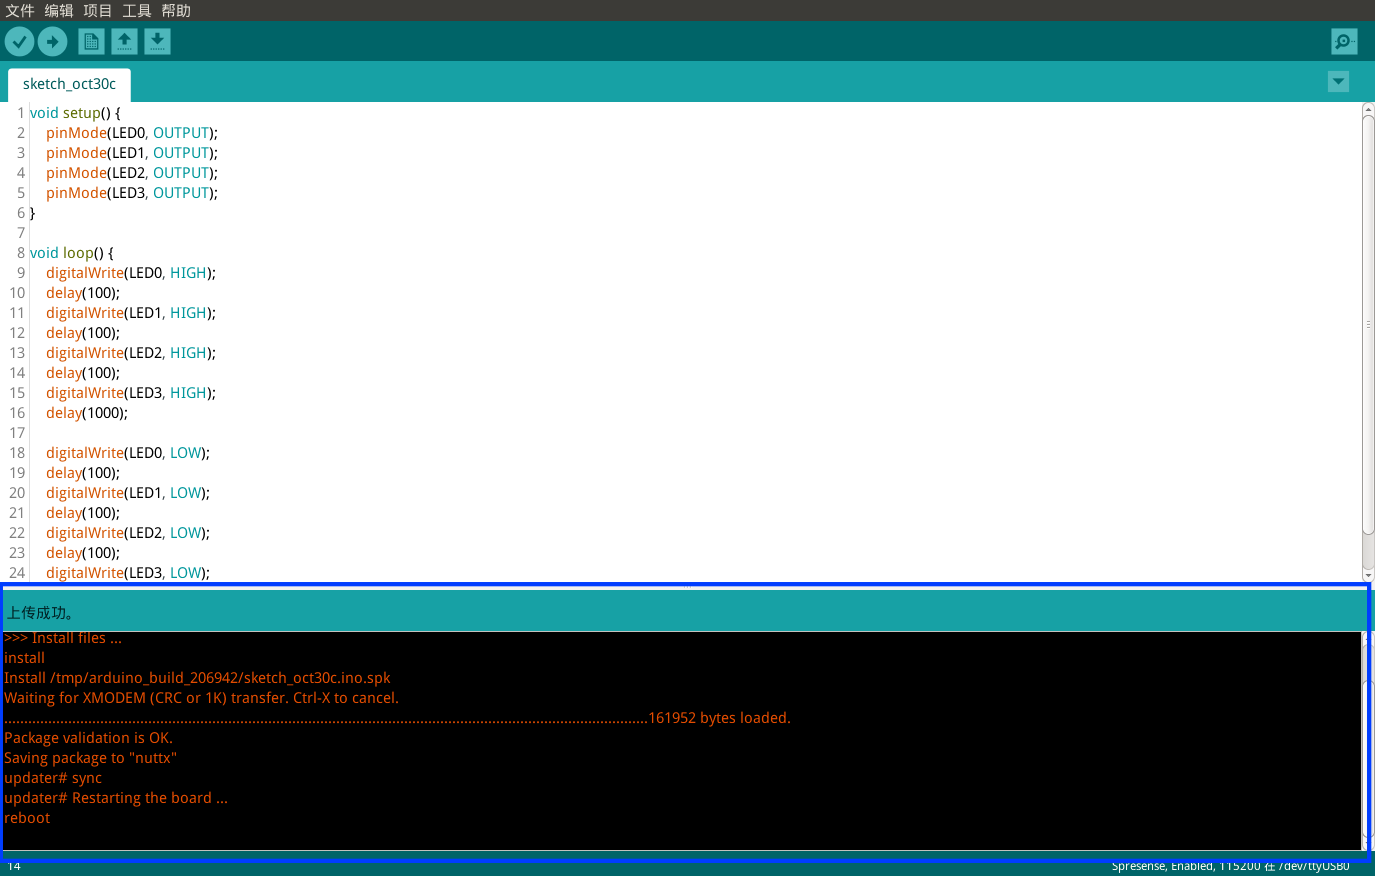Click the void loop() line in editor
Image resolution: width=1375 pixels, height=876 pixels.
coord(72,253)
